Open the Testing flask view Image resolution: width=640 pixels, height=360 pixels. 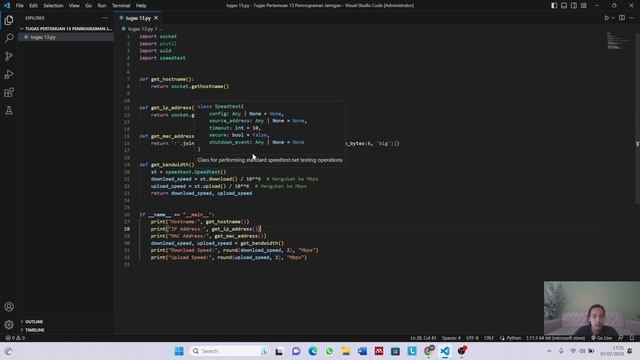[x=9, y=110]
